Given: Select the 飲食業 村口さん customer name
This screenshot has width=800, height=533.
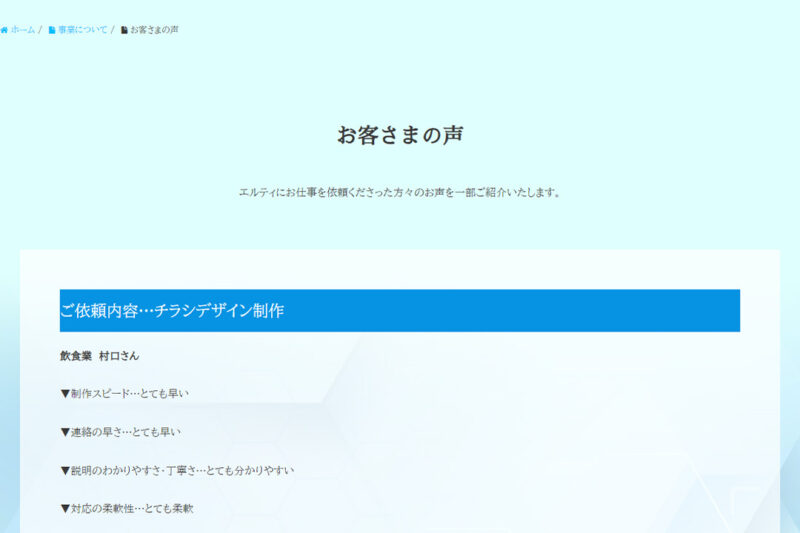Looking at the screenshot, I should click(99, 356).
